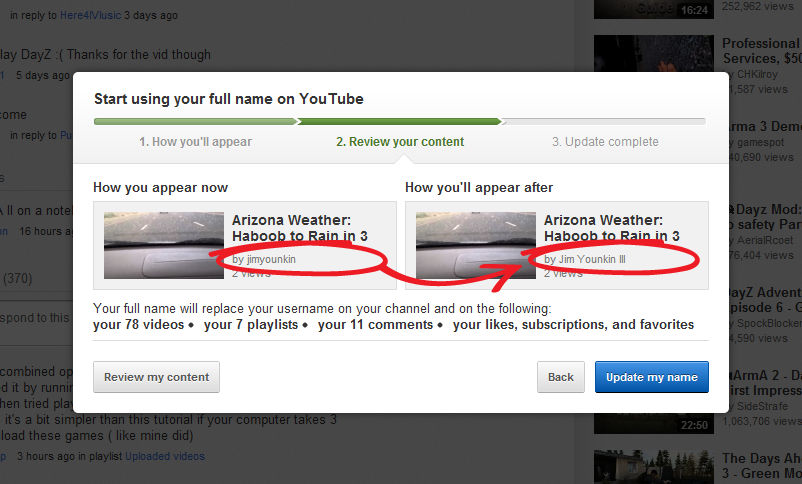Open background video thumbnail with 16:24 duration
The height and width of the screenshot is (484, 802).
click(654, 9)
